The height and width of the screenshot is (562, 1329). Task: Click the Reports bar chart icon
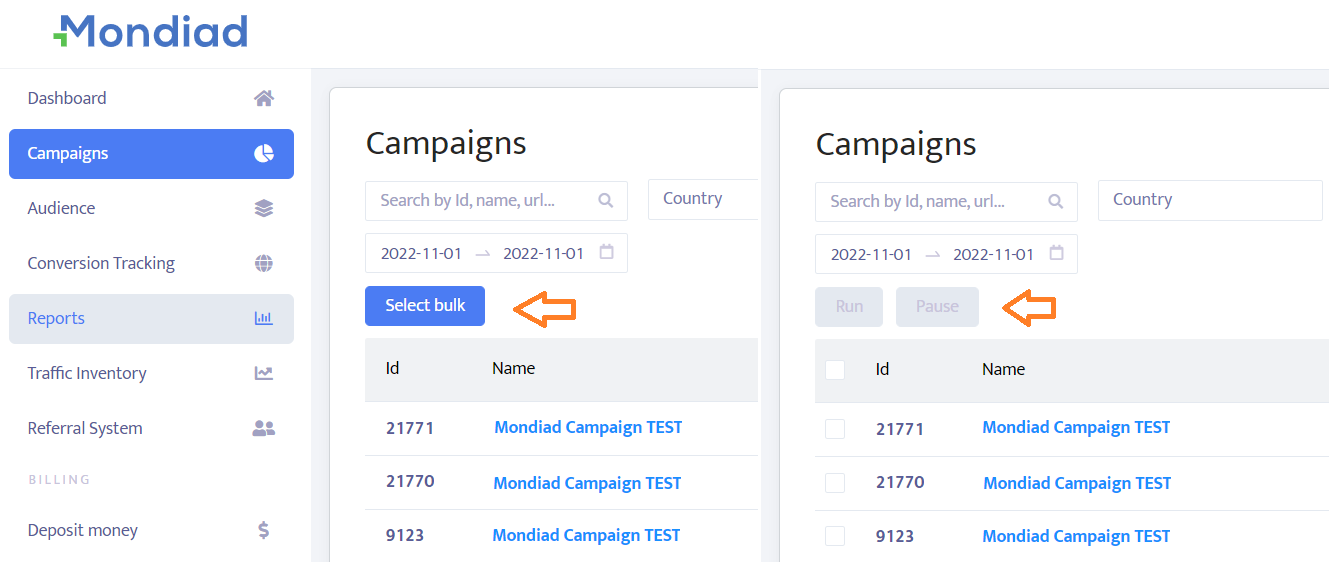point(263,318)
